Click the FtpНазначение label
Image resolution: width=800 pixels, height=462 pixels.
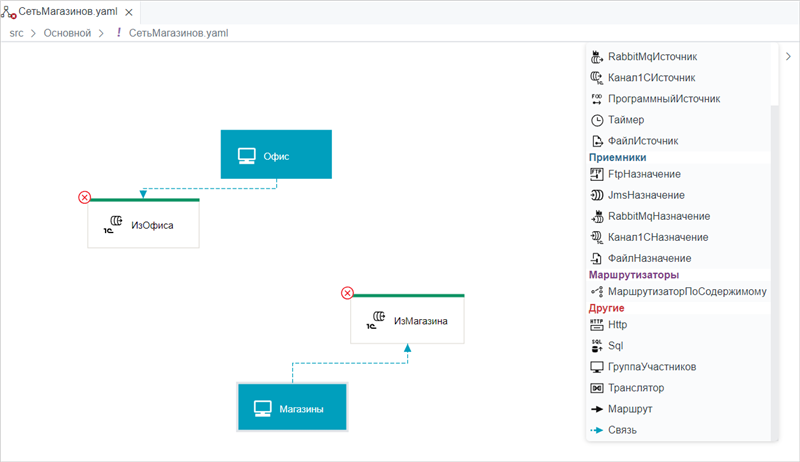[644, 174]
